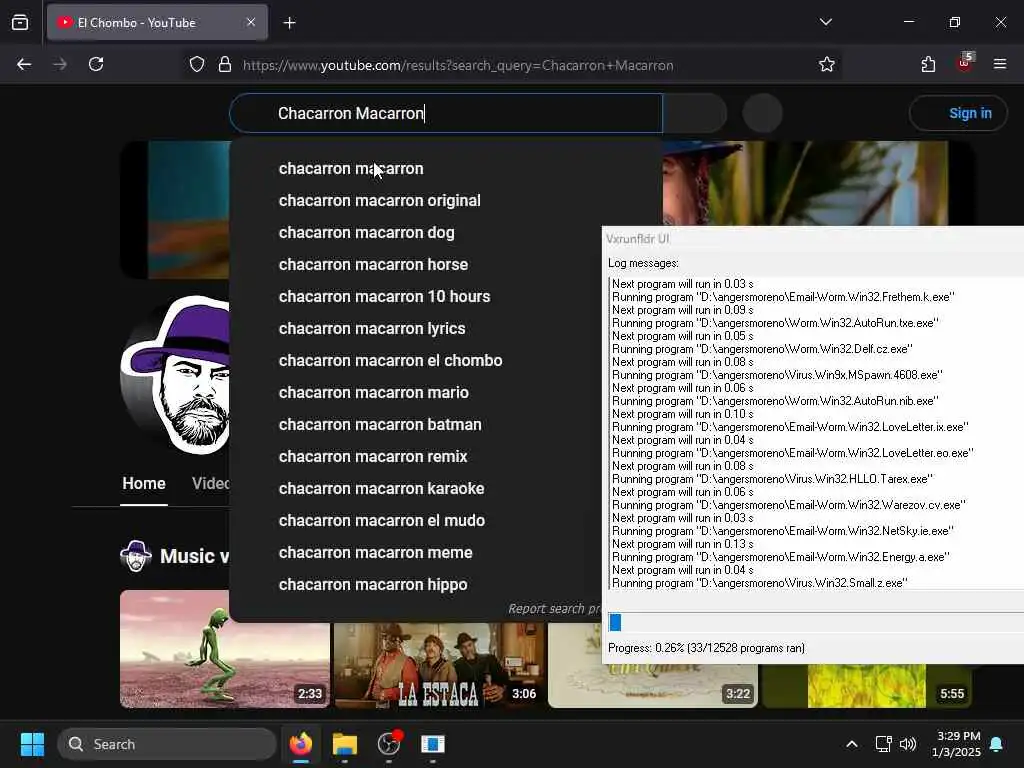
Task: Open File Explorer from taskbar
Action: [x=345, y=744]
